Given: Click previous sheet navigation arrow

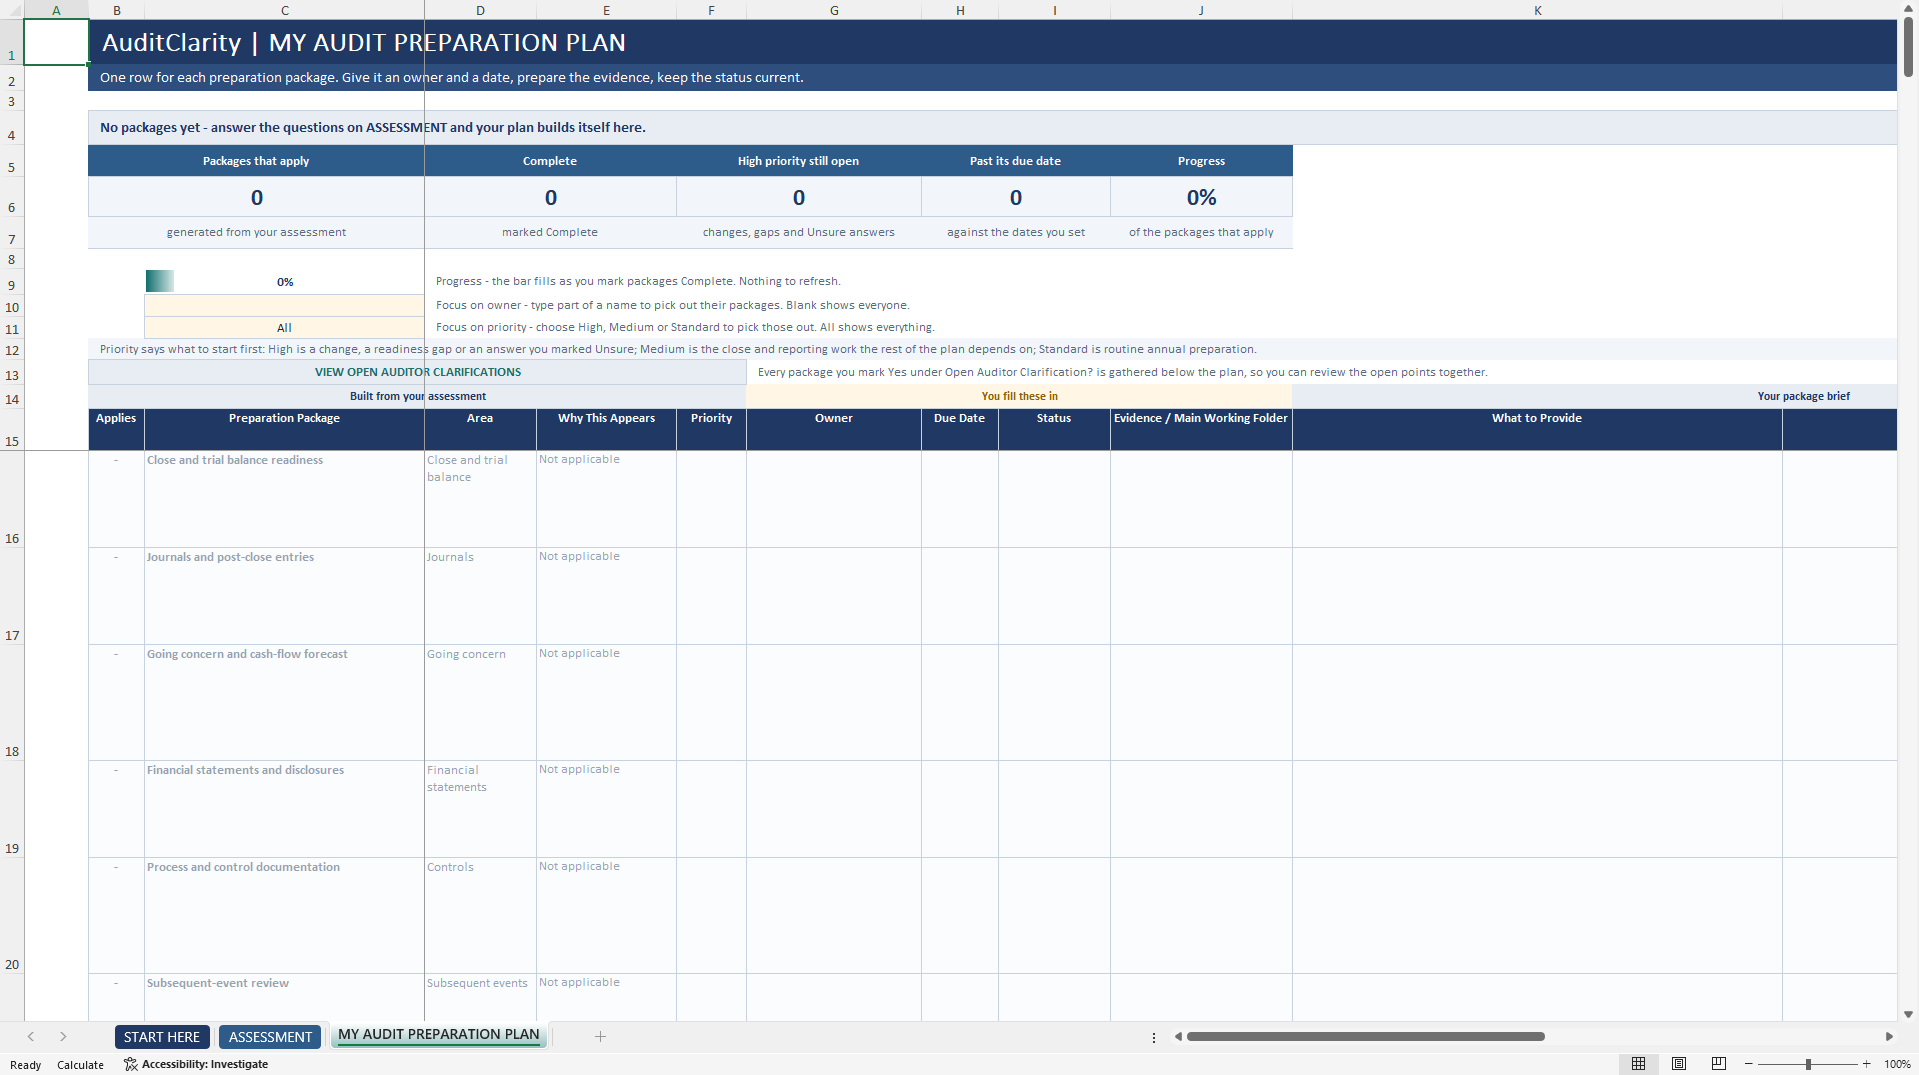Looking at the screenshot, I should click(31, 1037).
